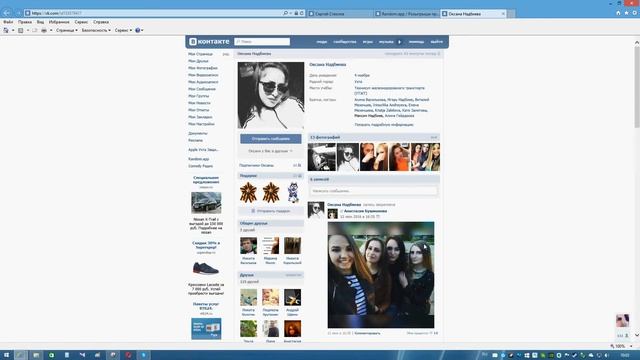Open the red Opera icon on taskbar
The height and width of the screenshot is (360, 640).
point(128,355)
